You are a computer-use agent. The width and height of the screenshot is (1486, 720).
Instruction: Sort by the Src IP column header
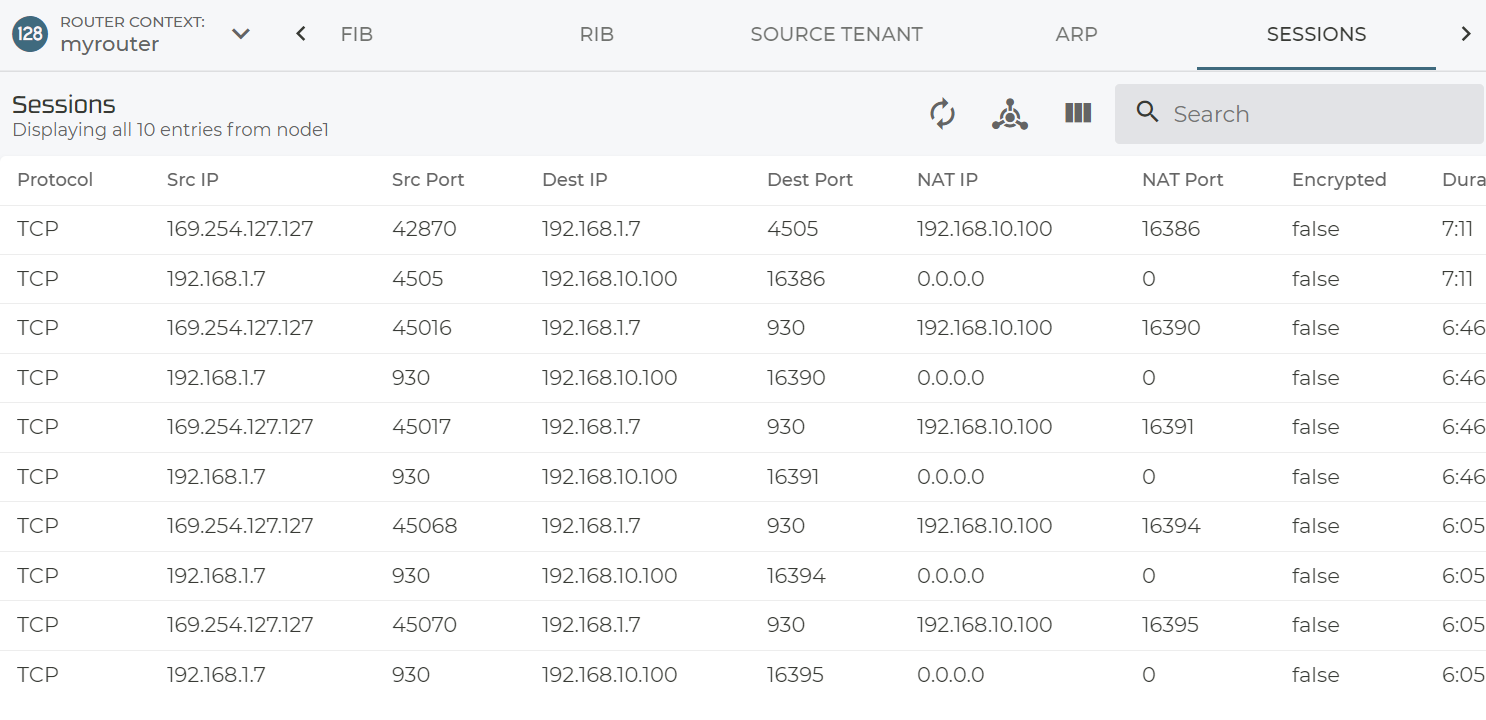[192, 180]
